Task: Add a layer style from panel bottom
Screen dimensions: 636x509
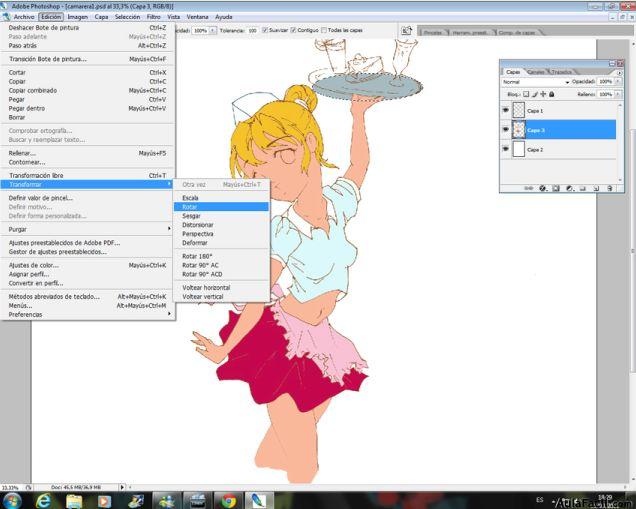Action: click(543, 188)
